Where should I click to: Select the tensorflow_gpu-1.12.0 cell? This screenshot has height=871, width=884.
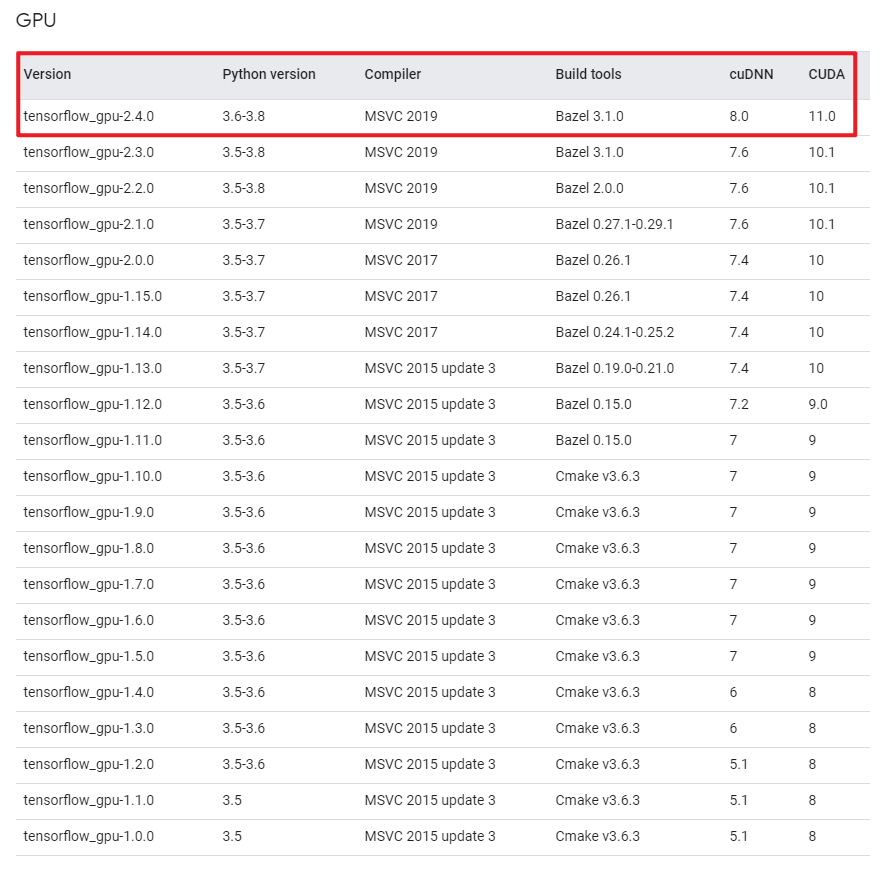click(x=92, y=405)
